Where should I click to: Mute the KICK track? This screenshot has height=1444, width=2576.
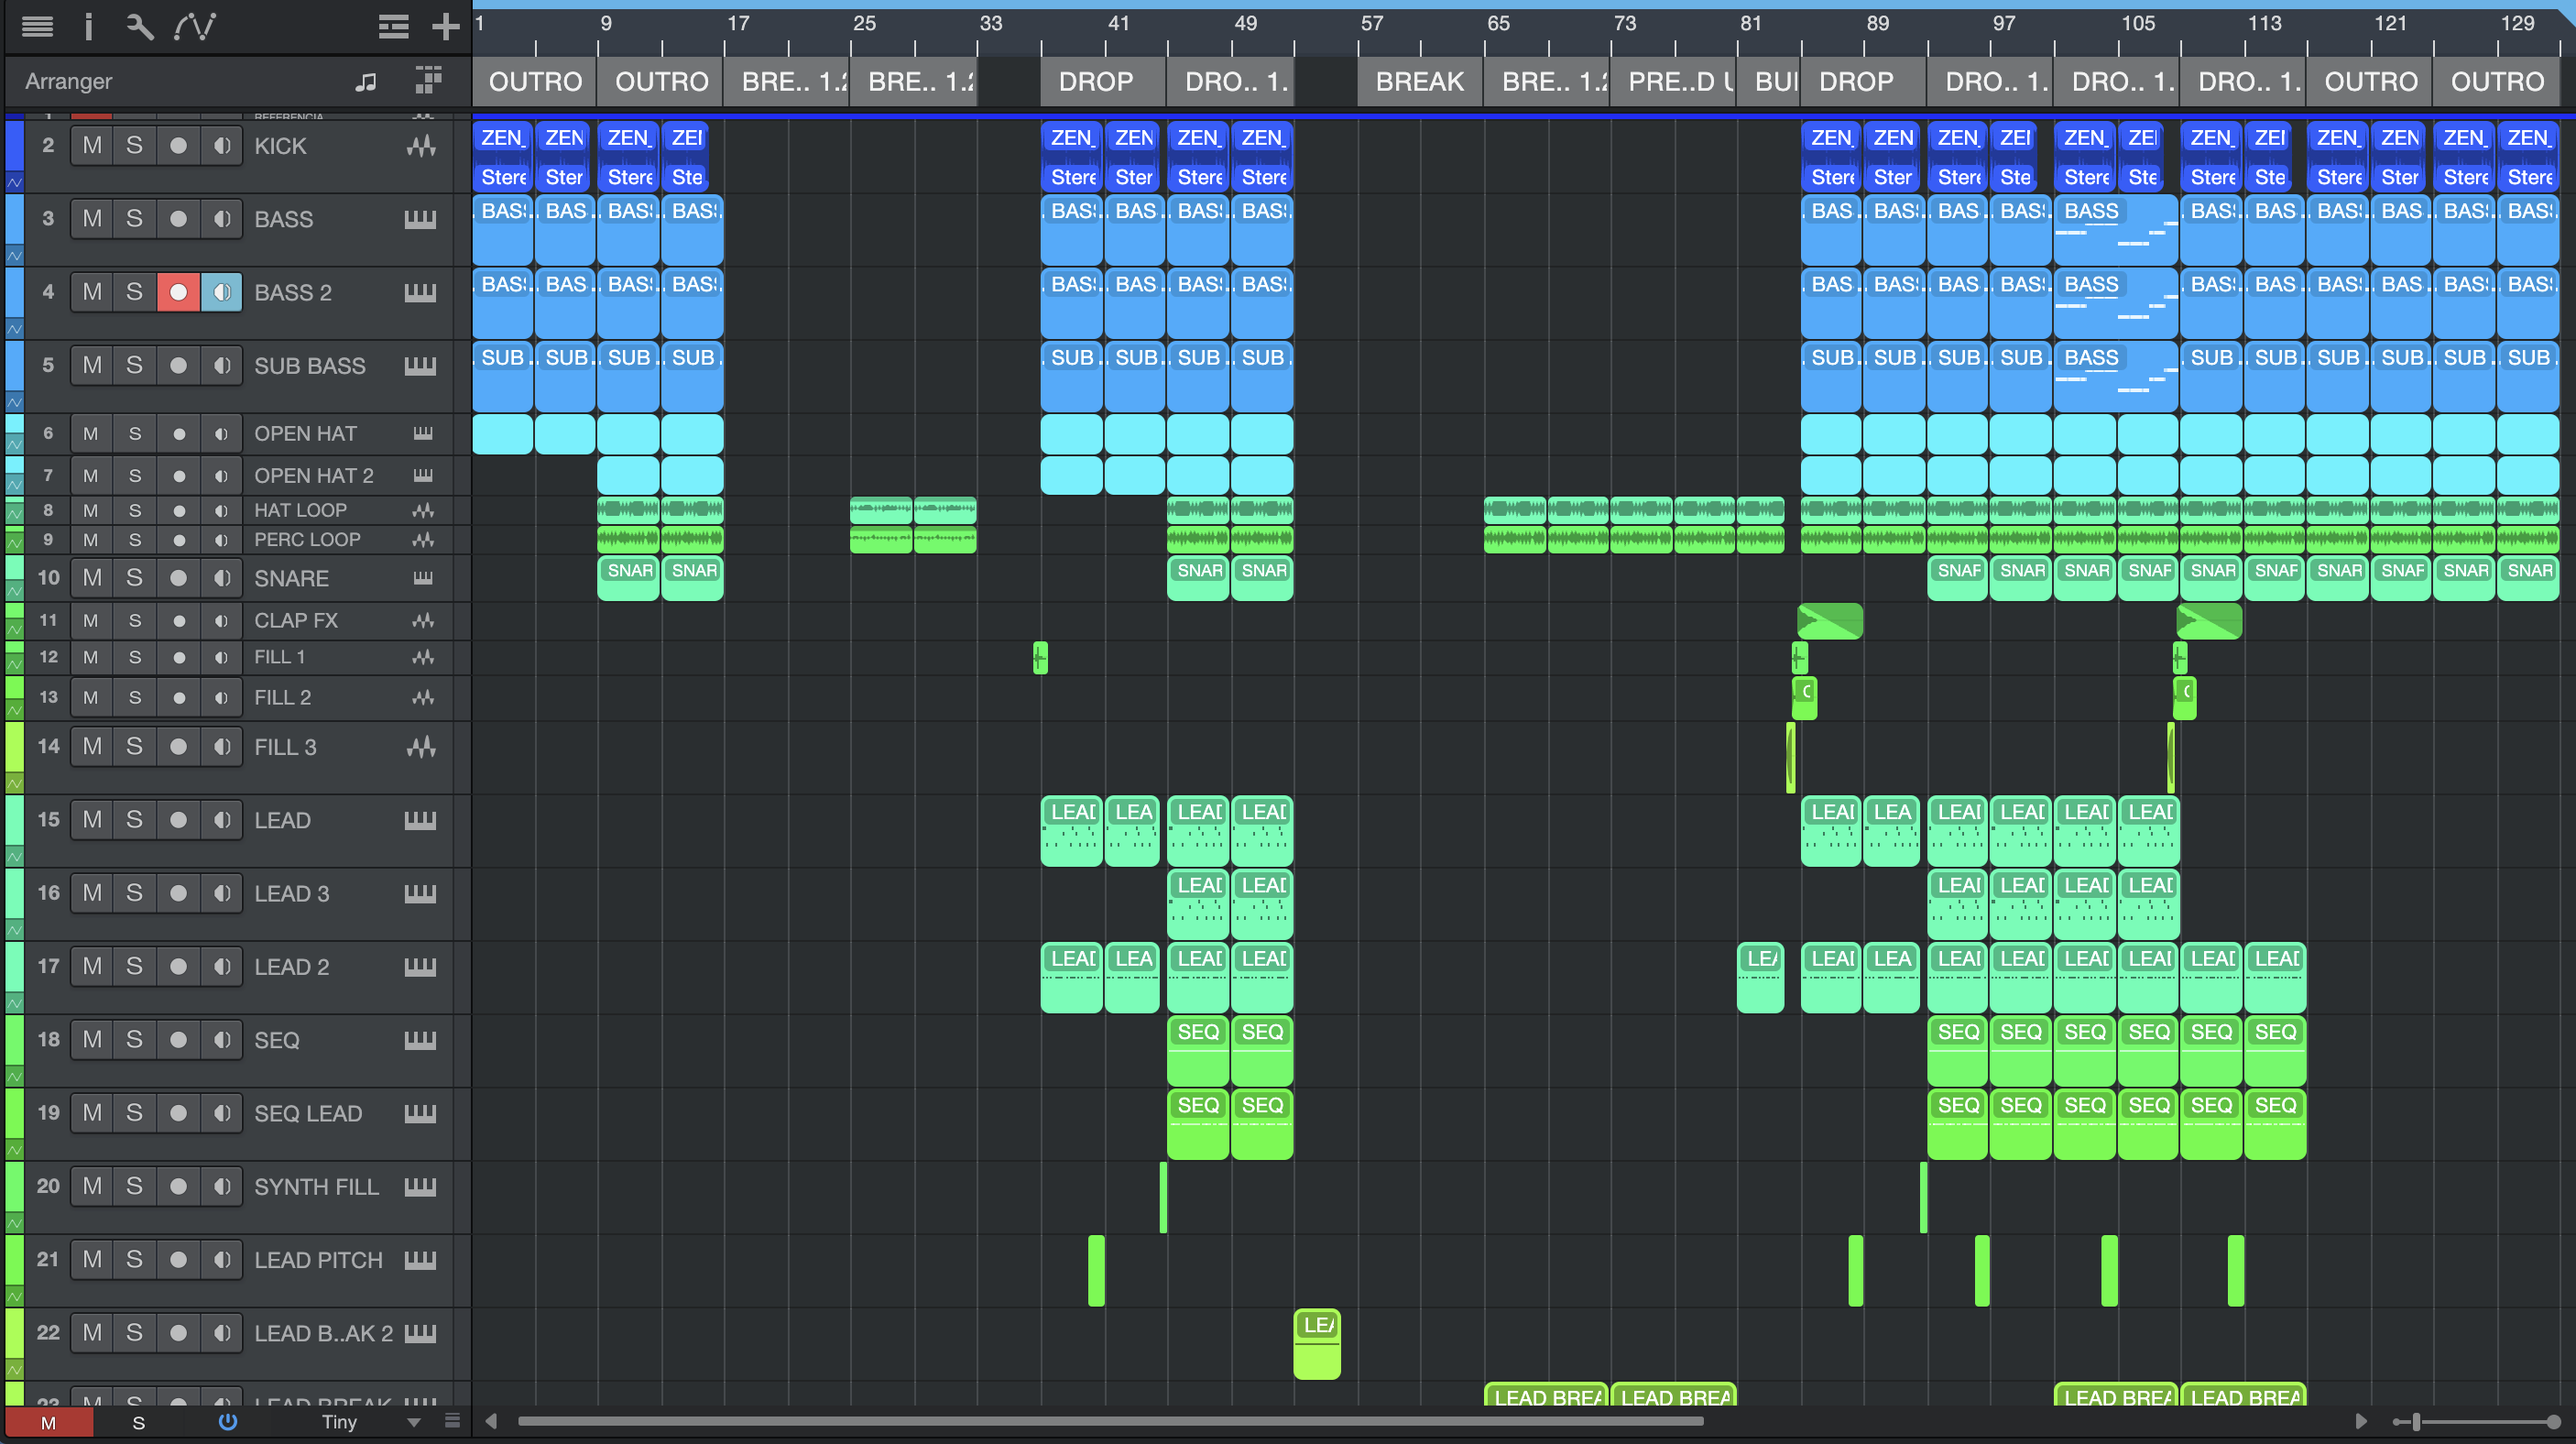(x=92, y=146)
